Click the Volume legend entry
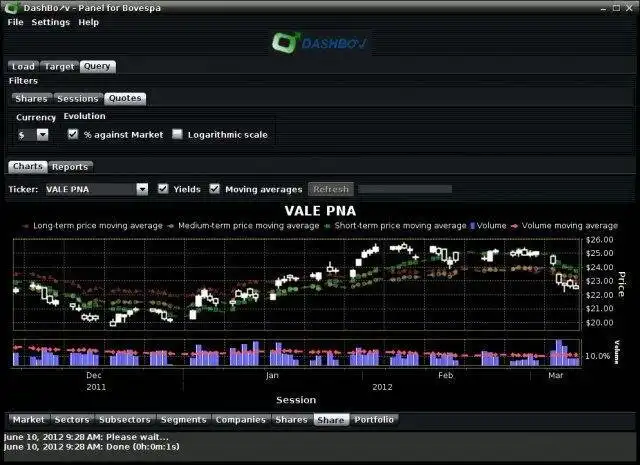This screenshot has width=640, height=465. [488, 226]
